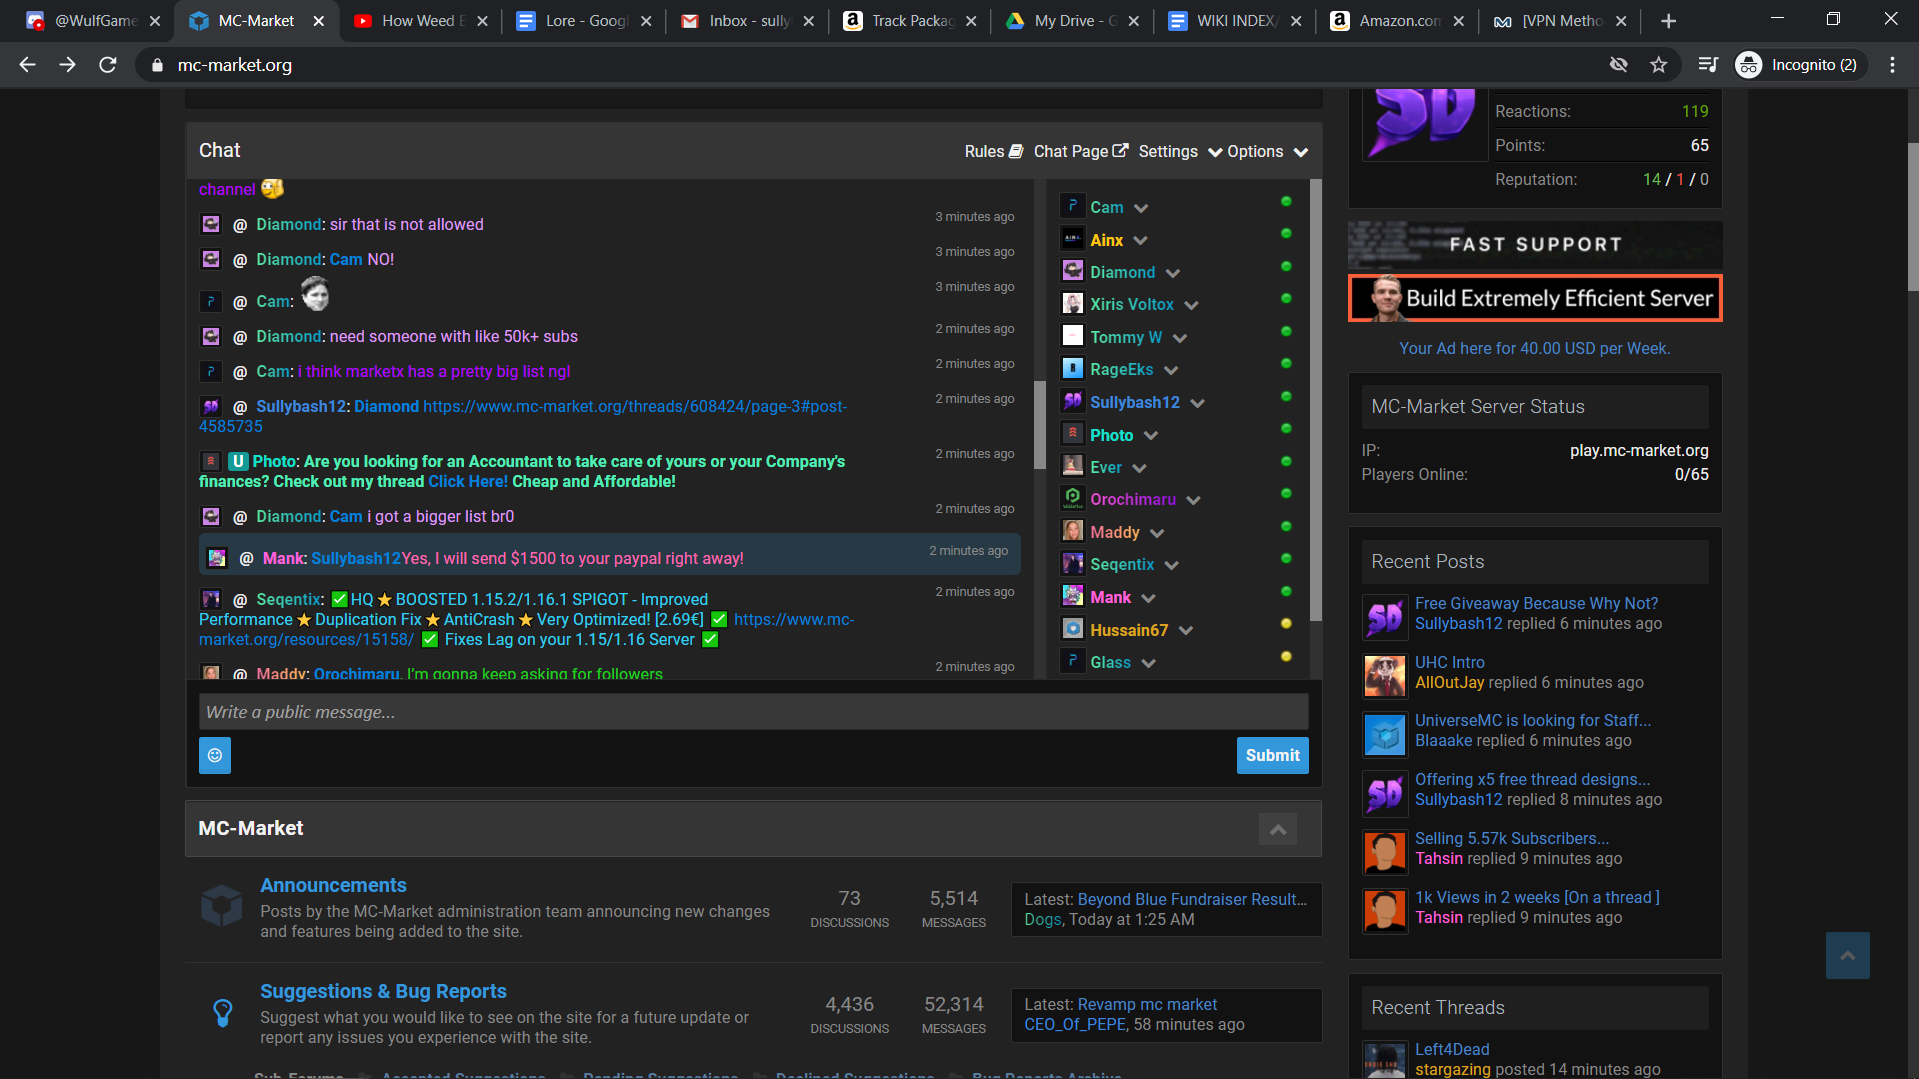The height and width of the screenshot is (1079, 1919).
Task: Open the Incognito profile indicator
Action: [x=1799, y=65]
